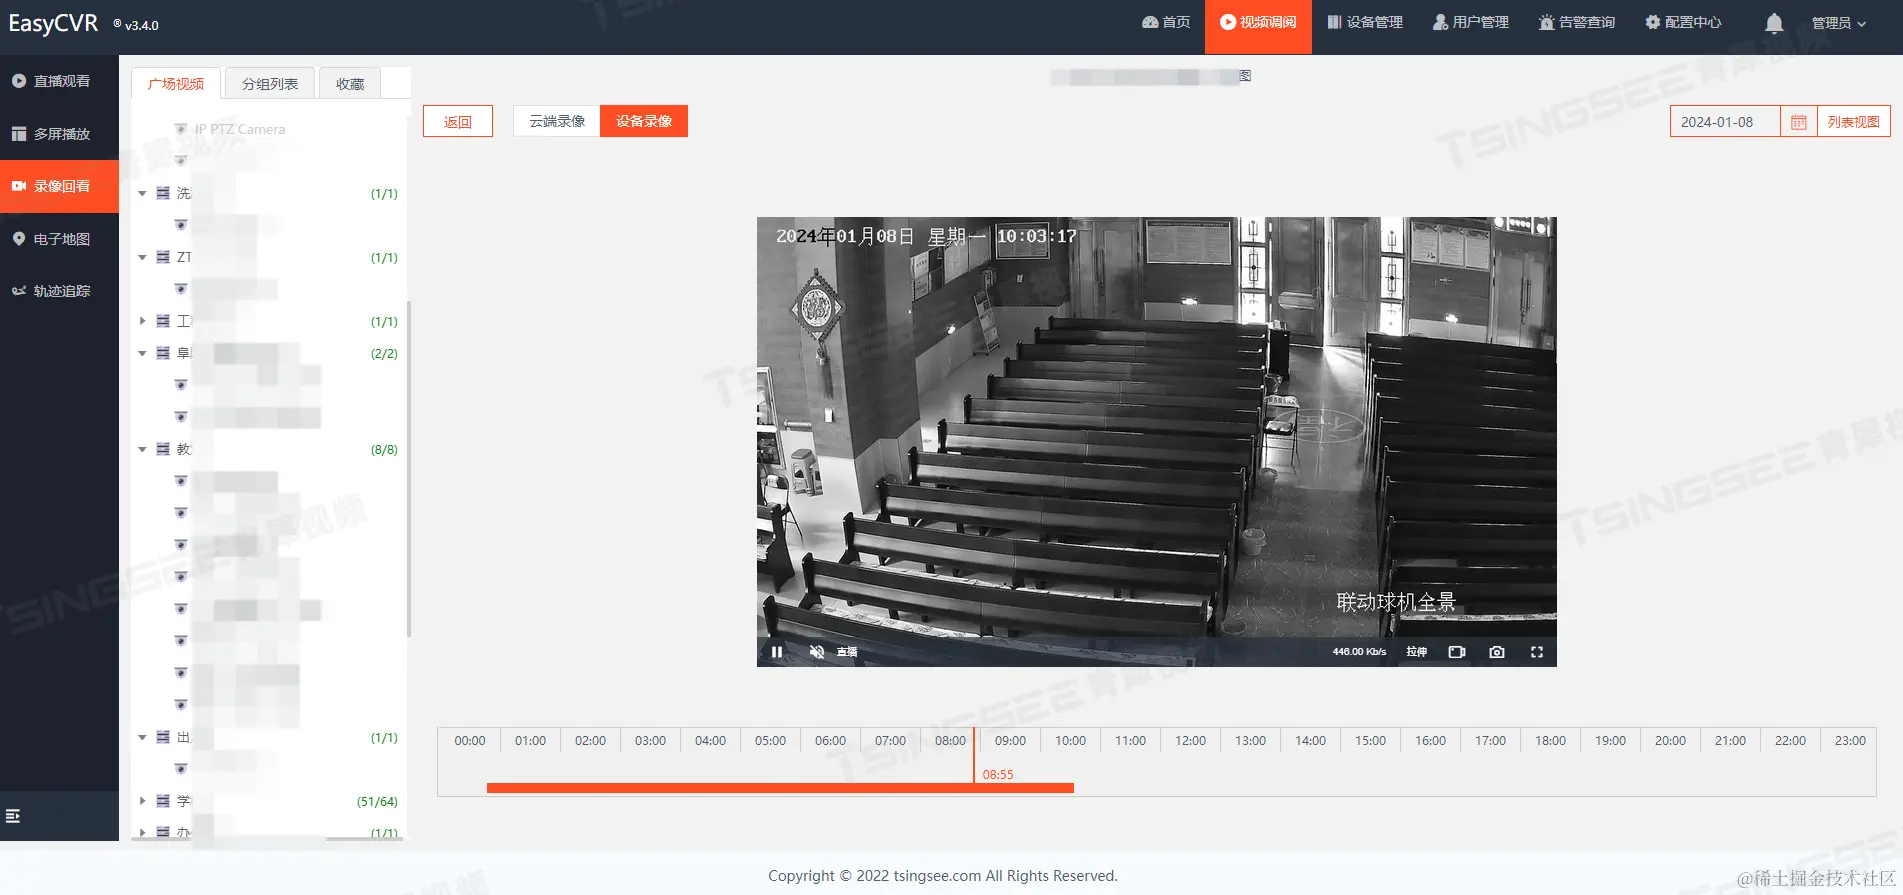Viewport: 1903px width, 895px height.
Task: Switch to the 收藏 tab
Action: (x=350, y=83)
